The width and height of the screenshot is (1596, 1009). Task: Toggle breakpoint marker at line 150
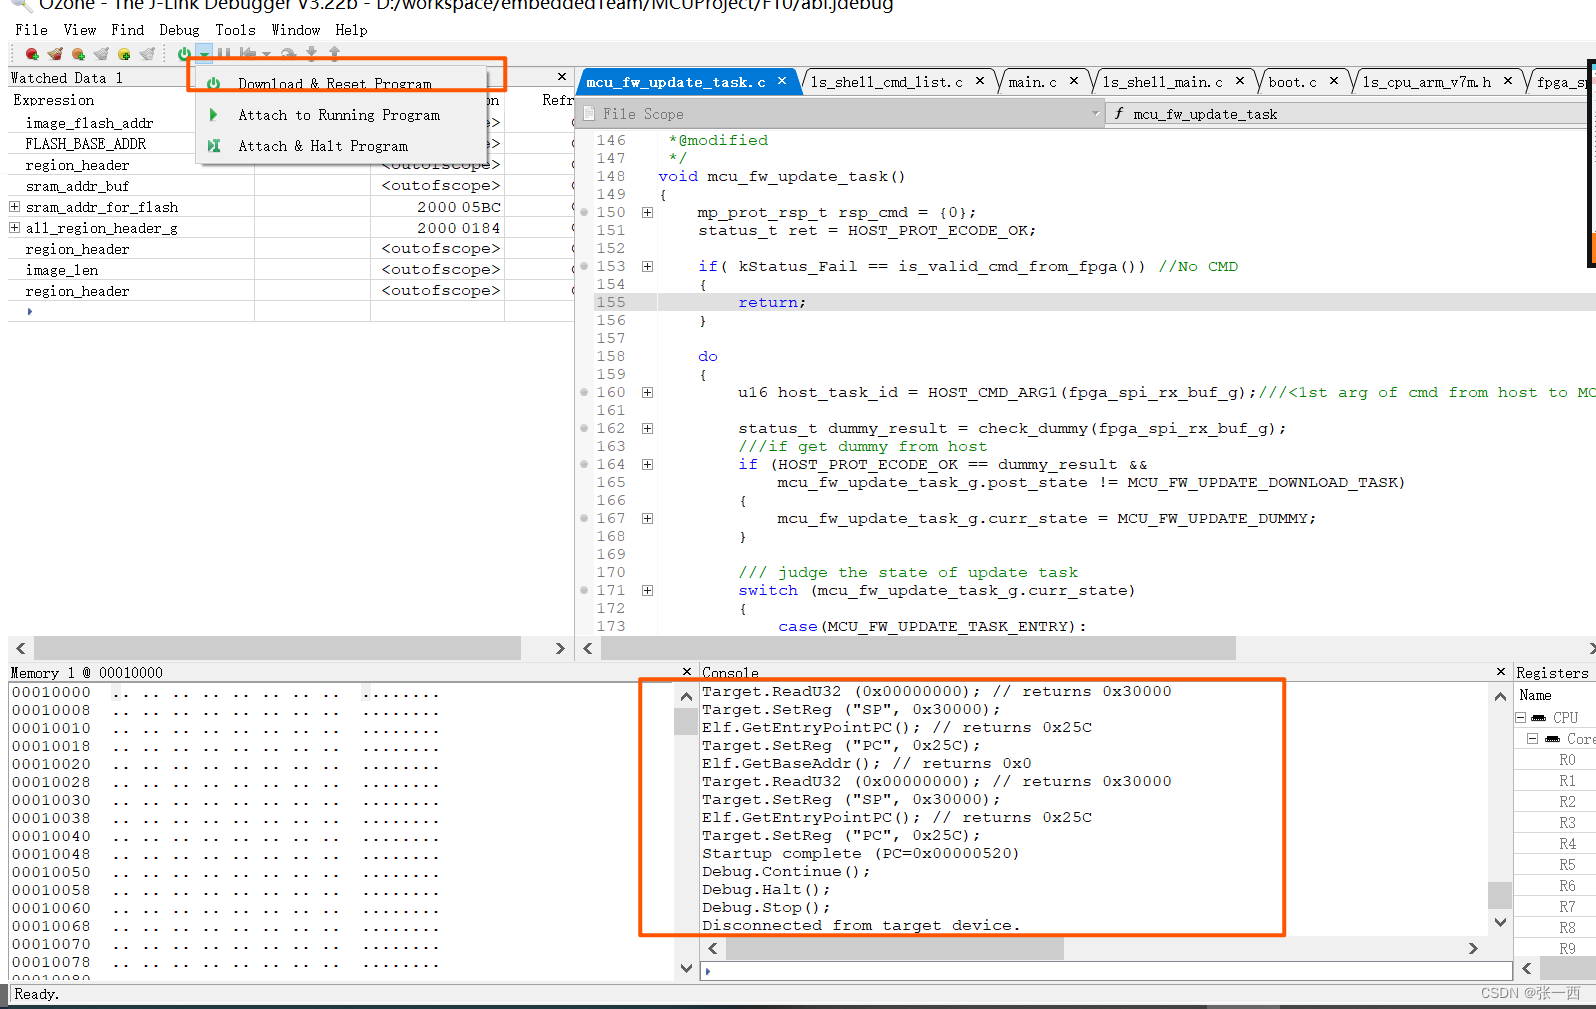584,212
